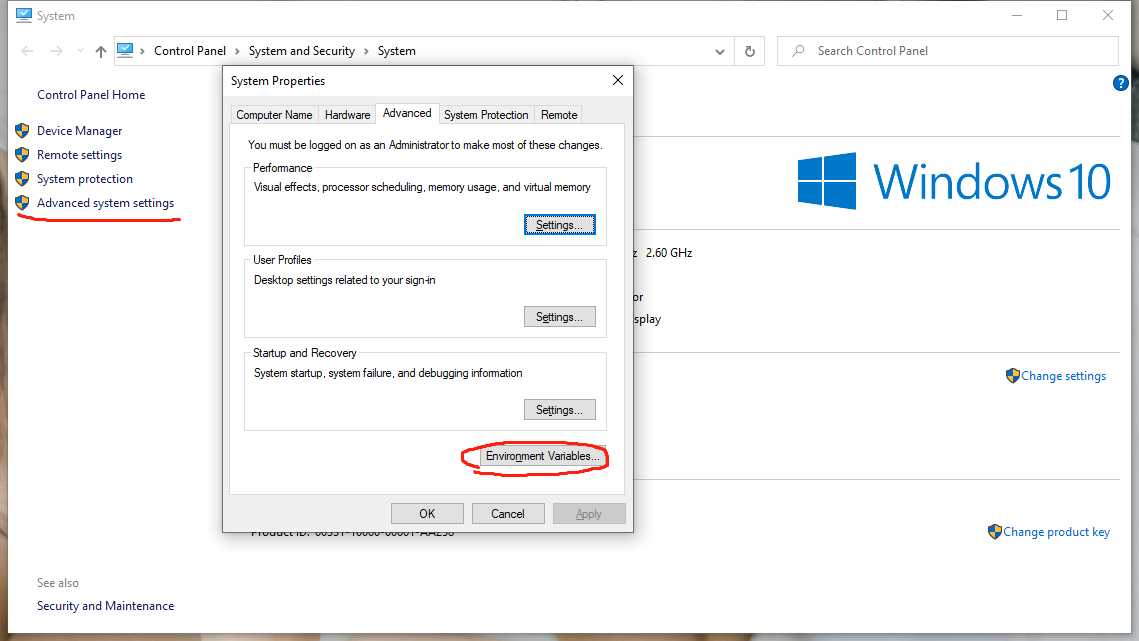Click the search magnifier icon
Screen dimensions: 1139x641
coord(798,51)
